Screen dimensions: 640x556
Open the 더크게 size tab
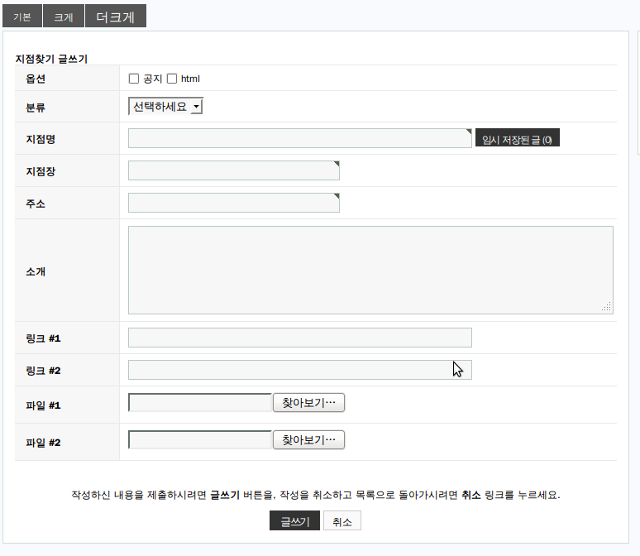[x=115, y=17]
